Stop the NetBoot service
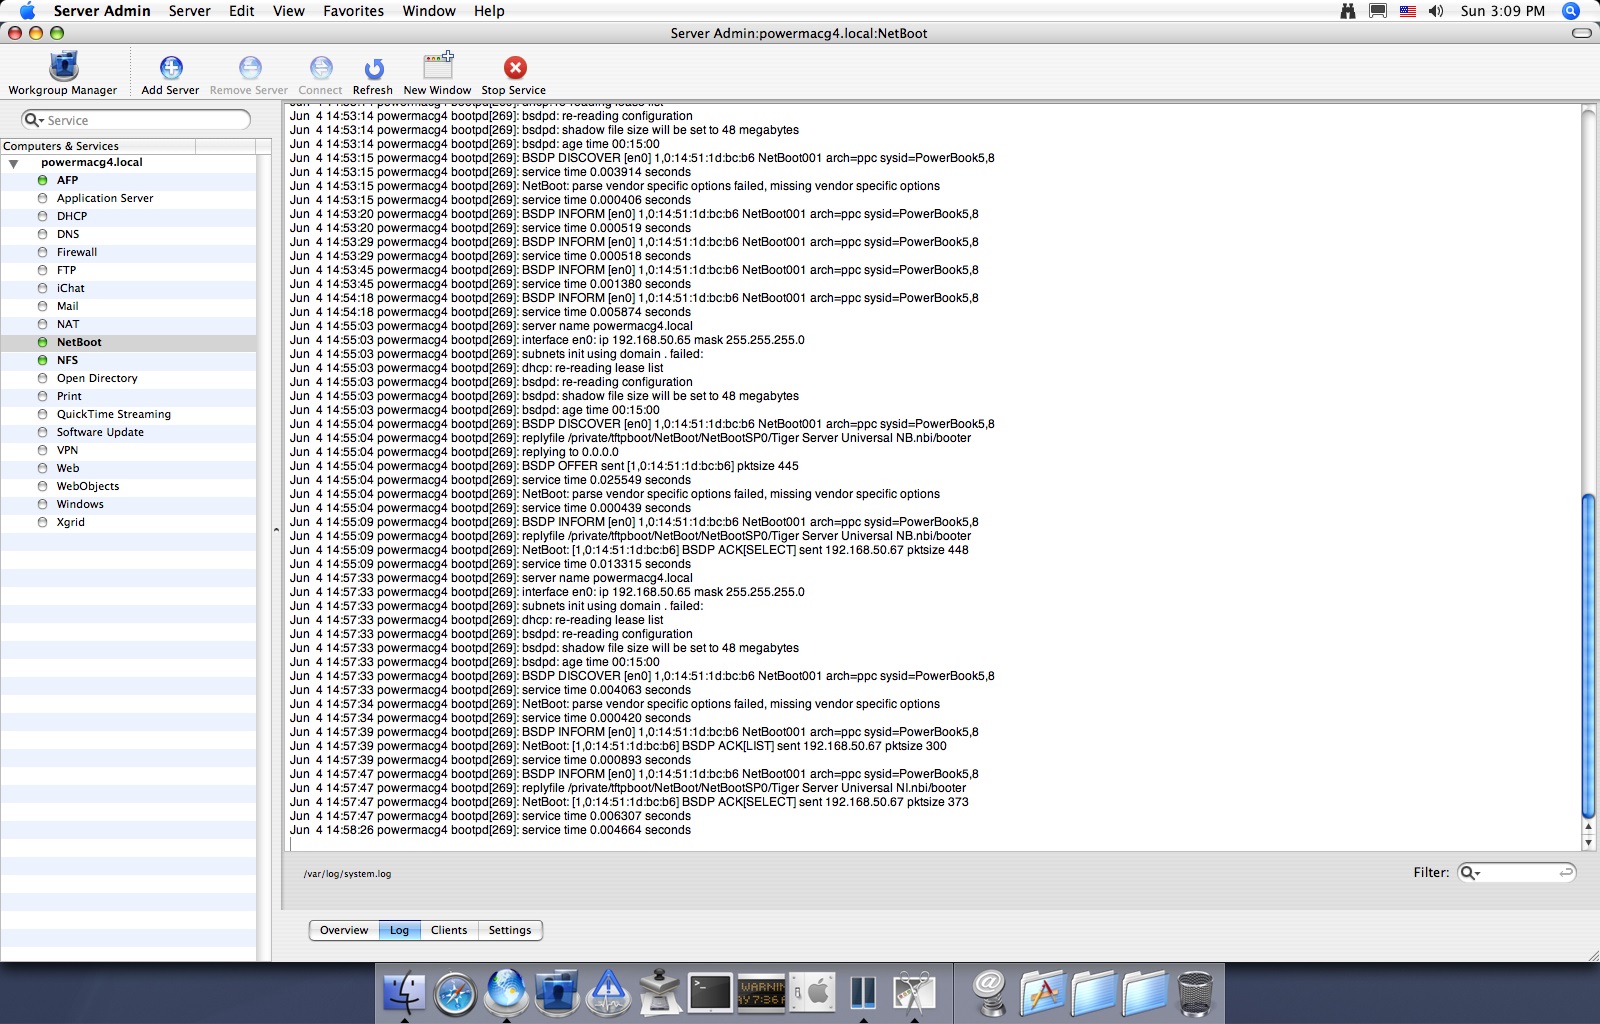Screen dimensions: 1600x1024 (x=514, y=73)
